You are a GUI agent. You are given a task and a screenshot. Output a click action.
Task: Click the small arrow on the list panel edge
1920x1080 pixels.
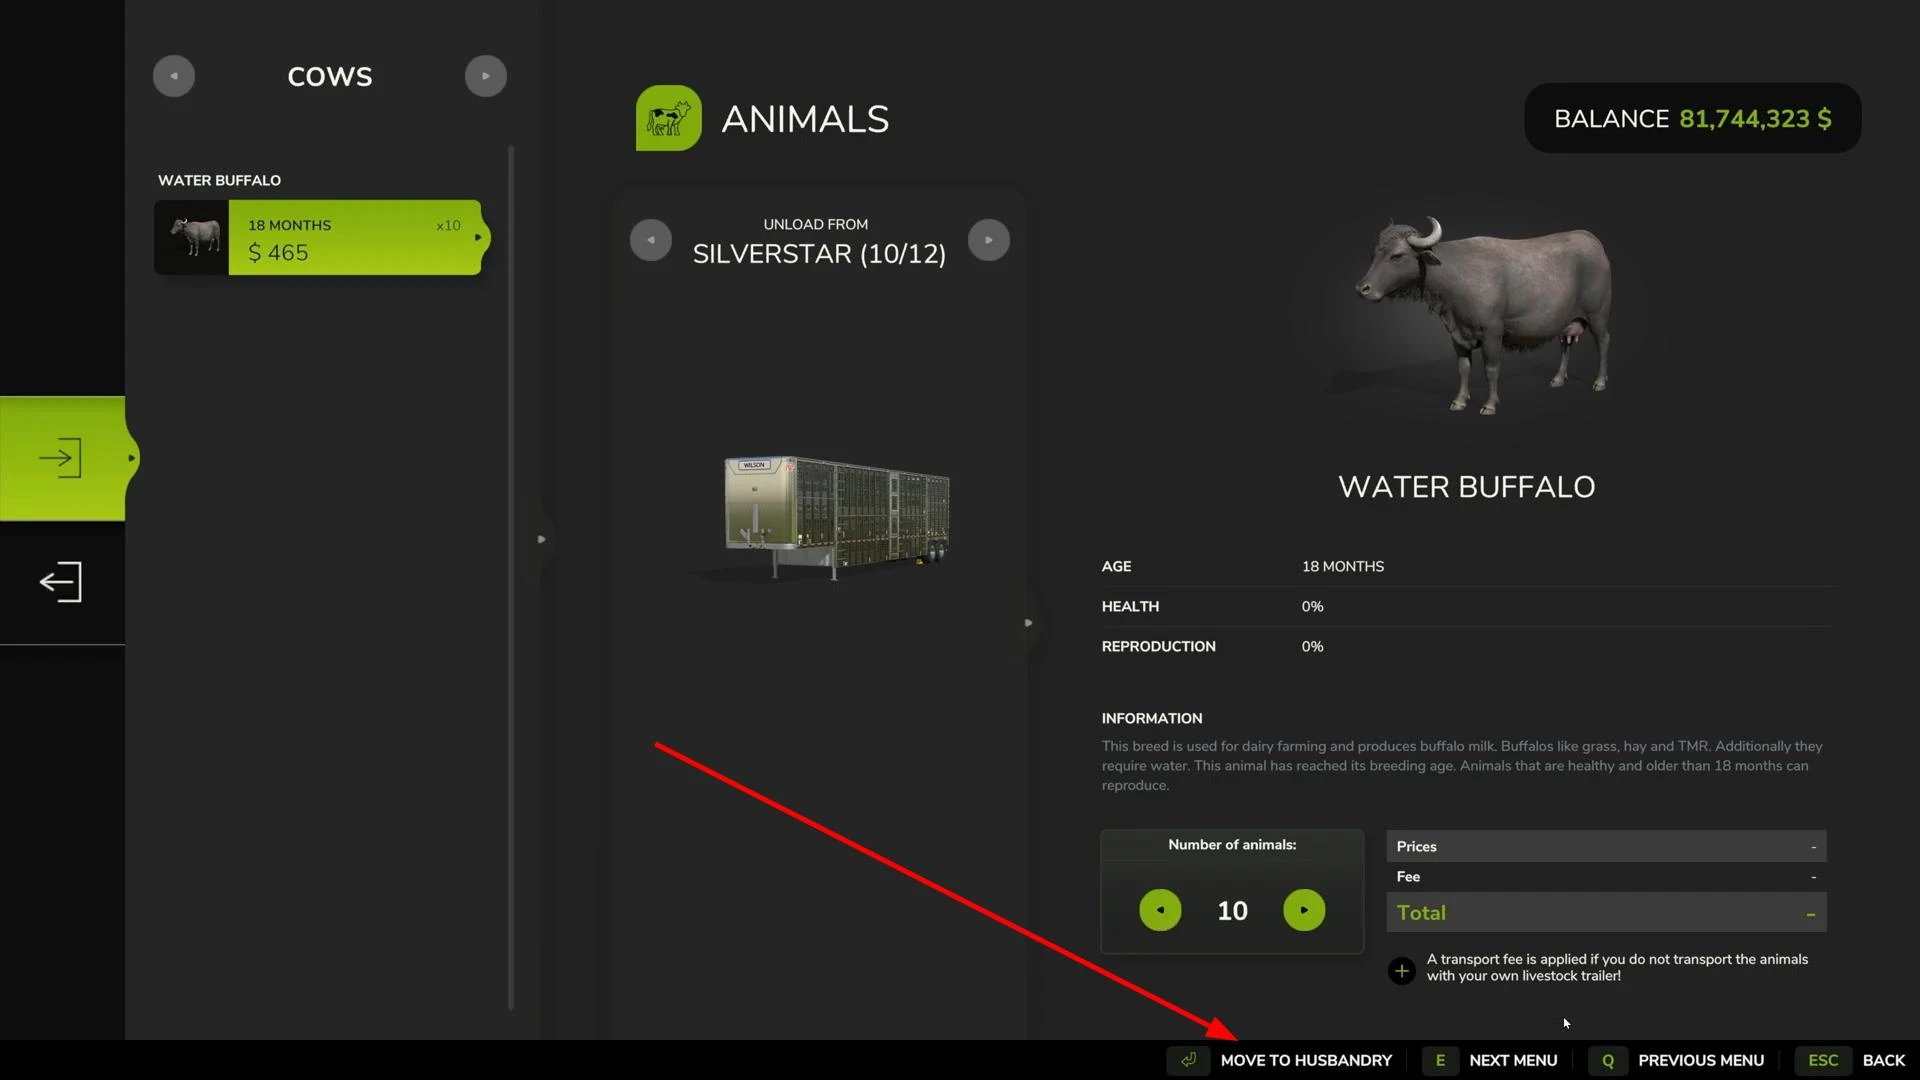(x=542, y=539)
